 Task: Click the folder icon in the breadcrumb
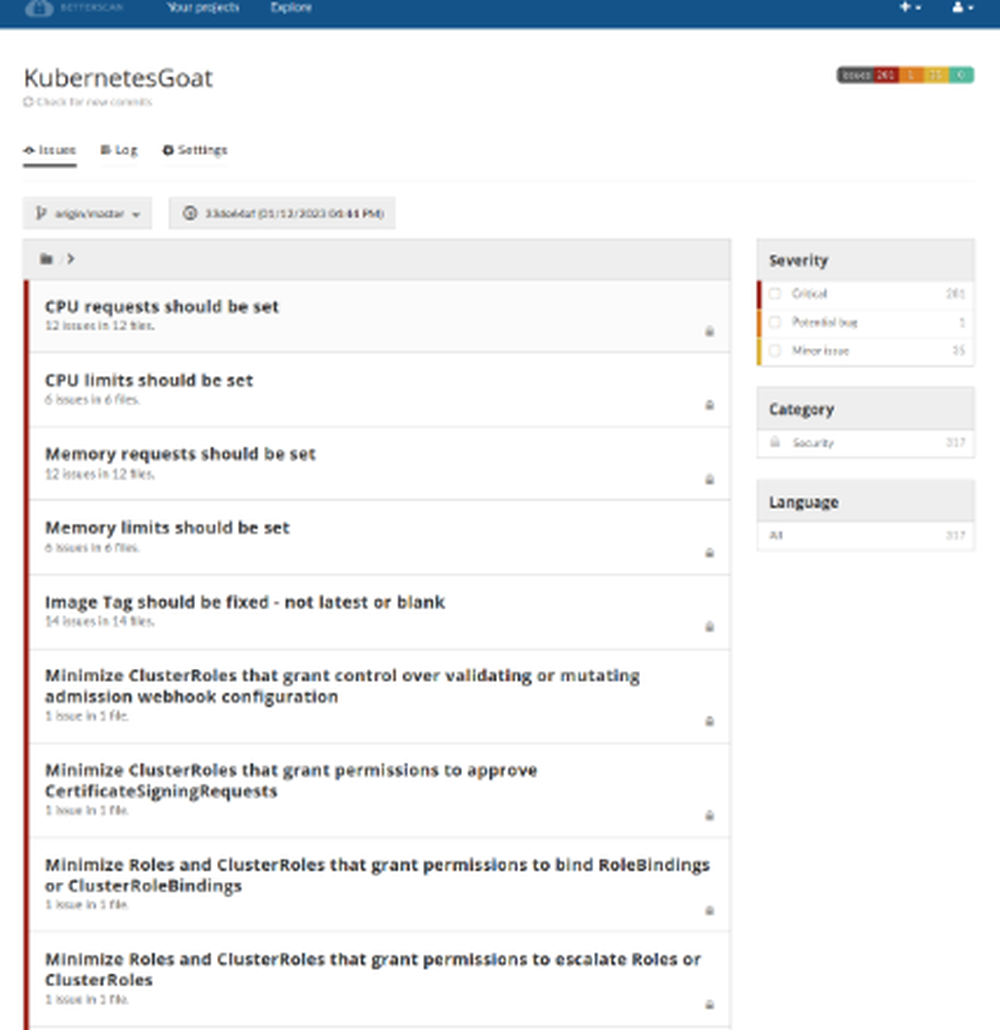pos(46,259)
